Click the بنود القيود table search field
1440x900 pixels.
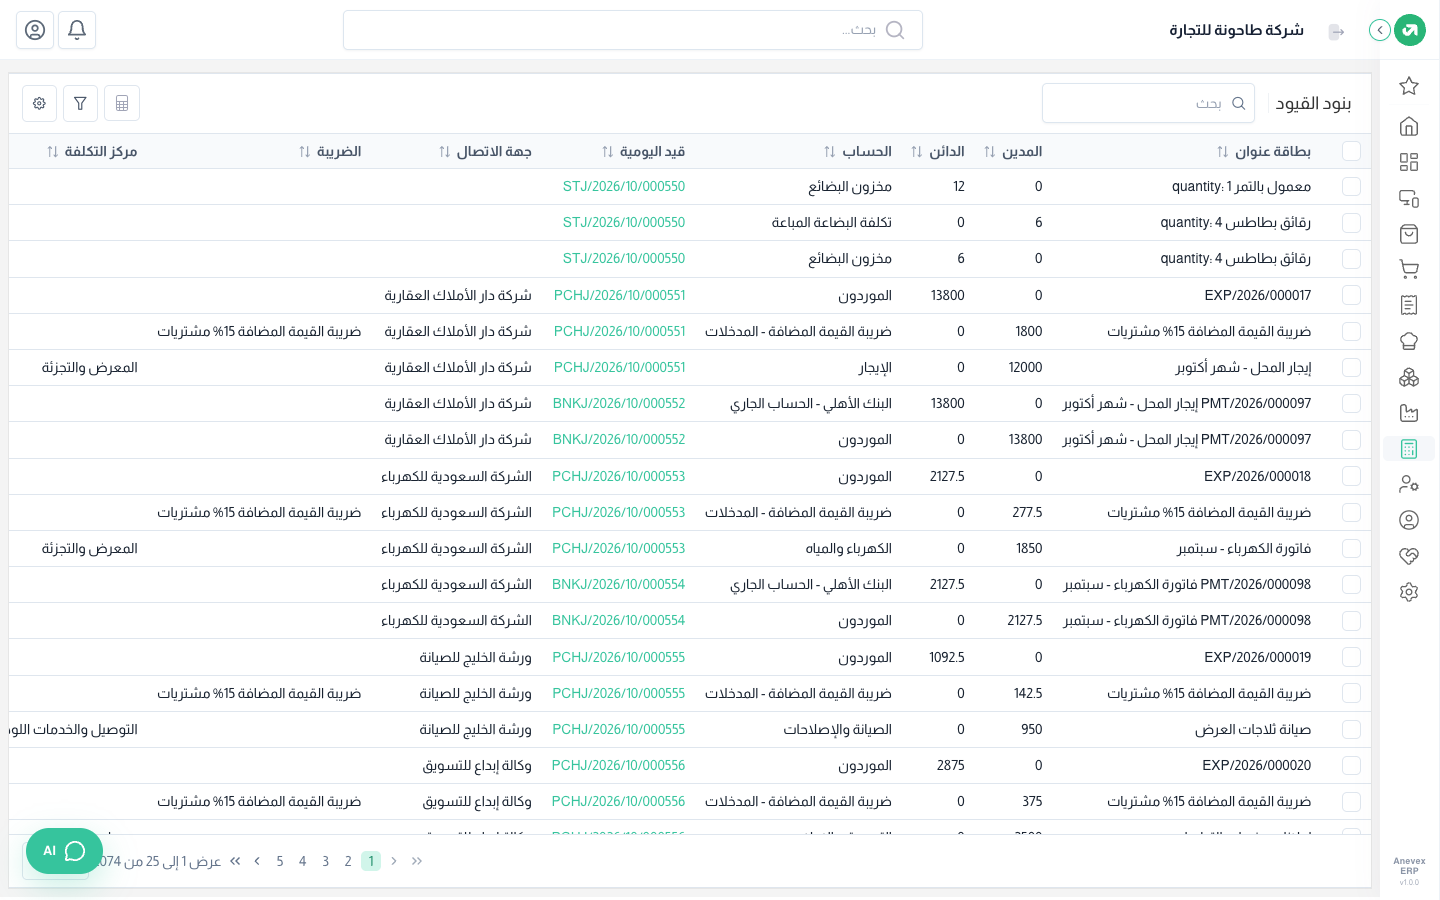(x=1148, y=103)
